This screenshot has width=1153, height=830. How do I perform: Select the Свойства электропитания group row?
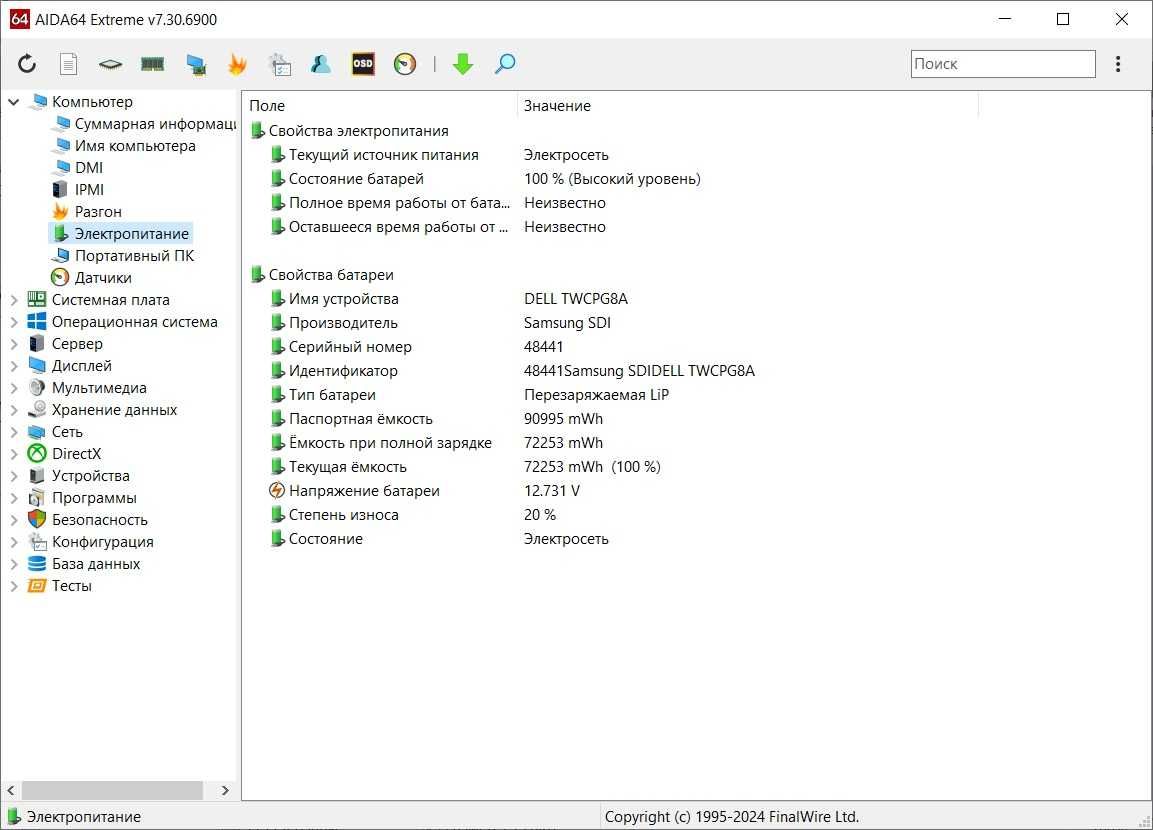349,131
